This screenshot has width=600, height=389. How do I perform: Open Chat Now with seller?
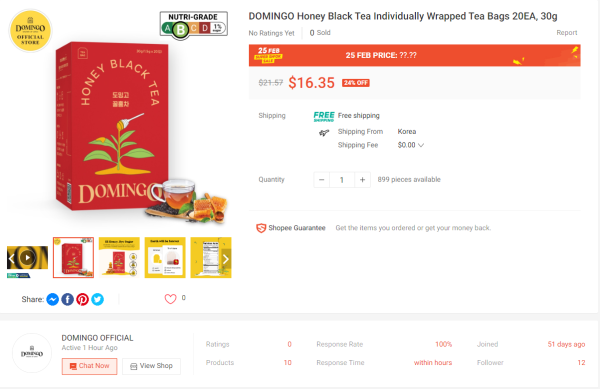click(x=90, y=366)
